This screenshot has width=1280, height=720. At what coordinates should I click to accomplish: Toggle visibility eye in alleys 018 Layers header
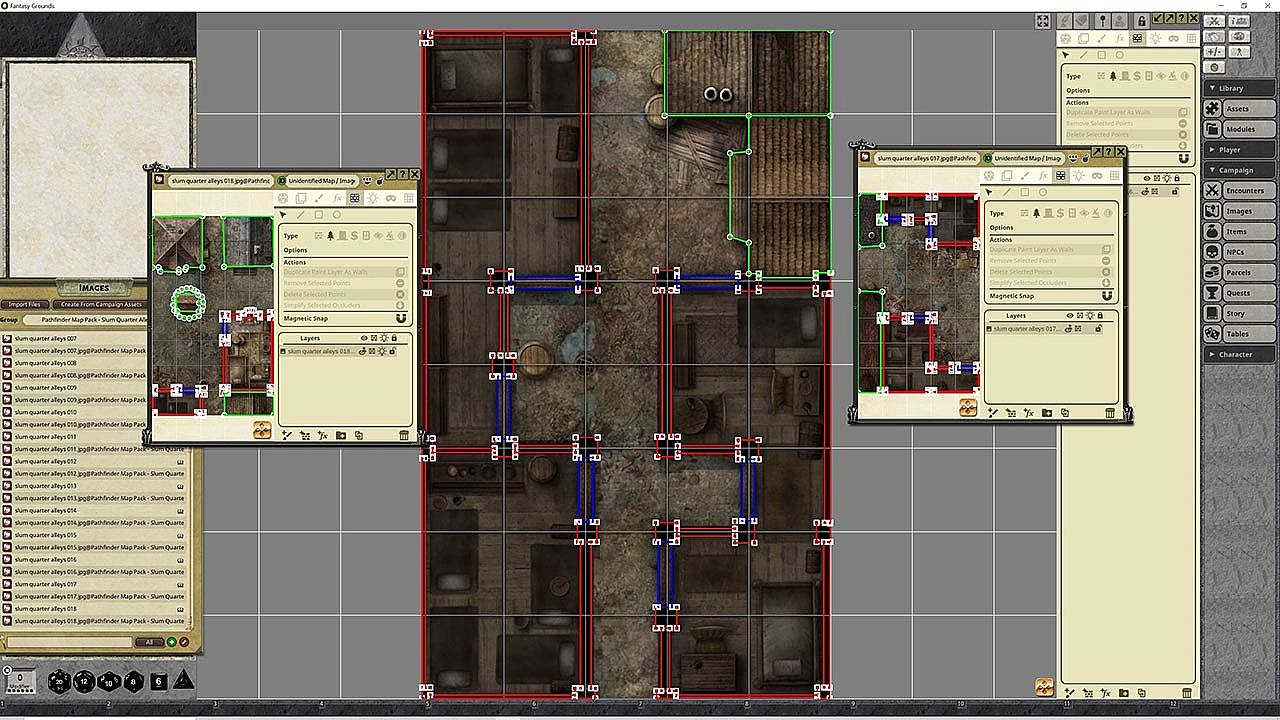[364, 338]
